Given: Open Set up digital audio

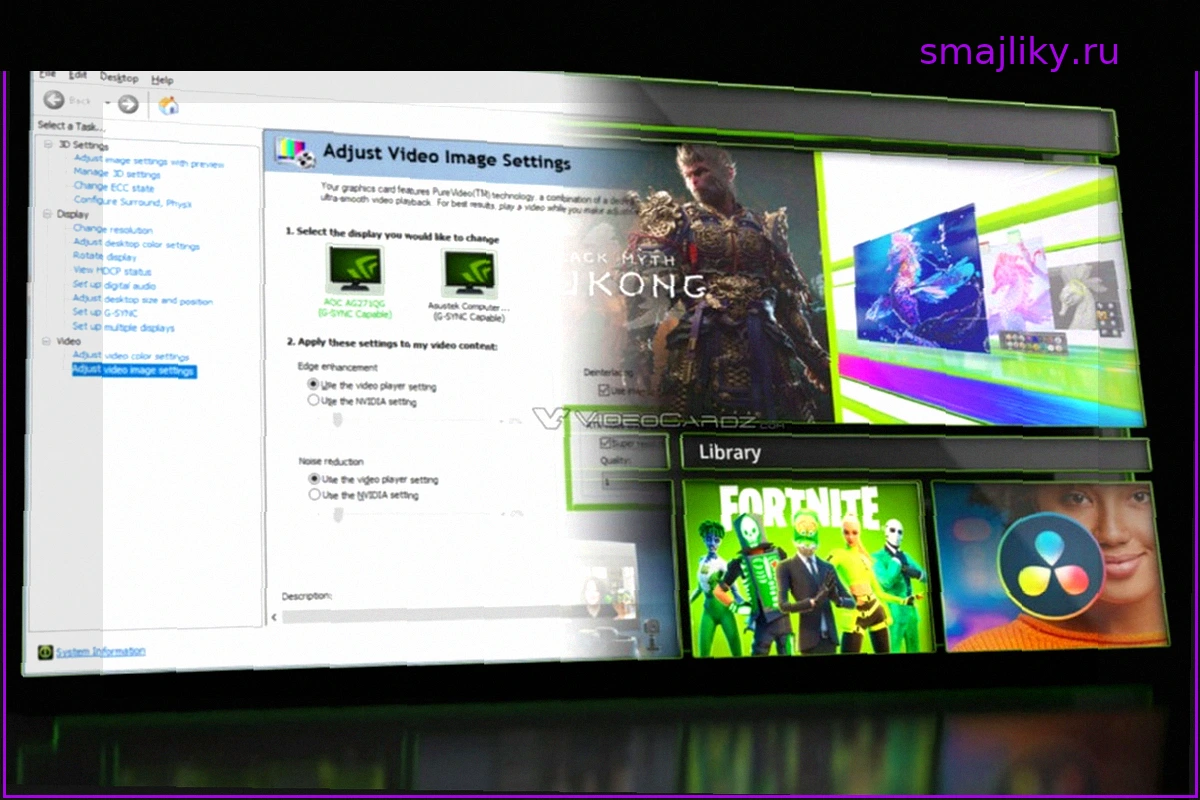Looking at the screenshot, I should [x=115, y=285].
